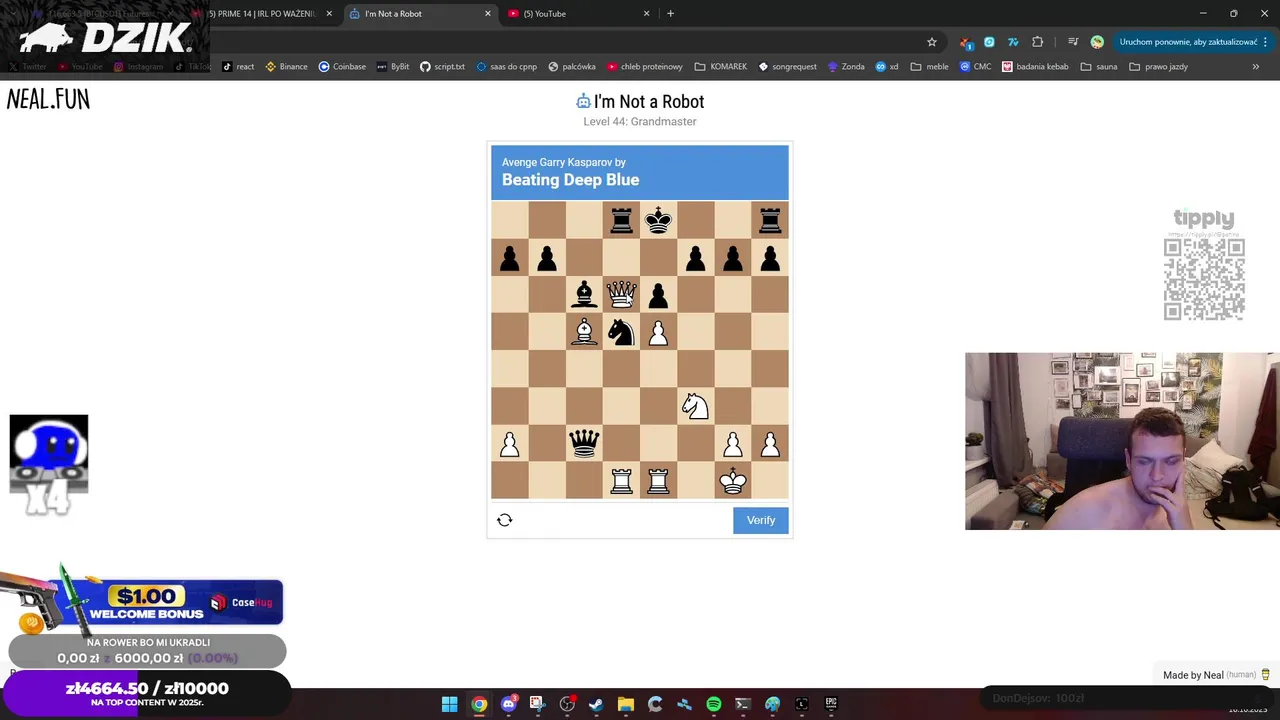The height and width of the screenshot is (720, 1280).
Task: Select the white rook on e1
Action: 658,480
